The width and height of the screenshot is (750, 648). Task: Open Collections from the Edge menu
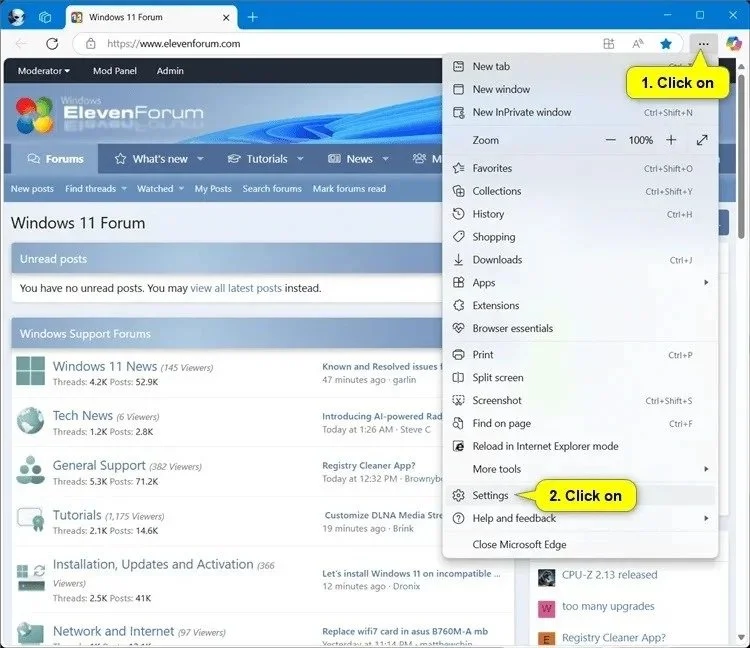coord(580,191)
